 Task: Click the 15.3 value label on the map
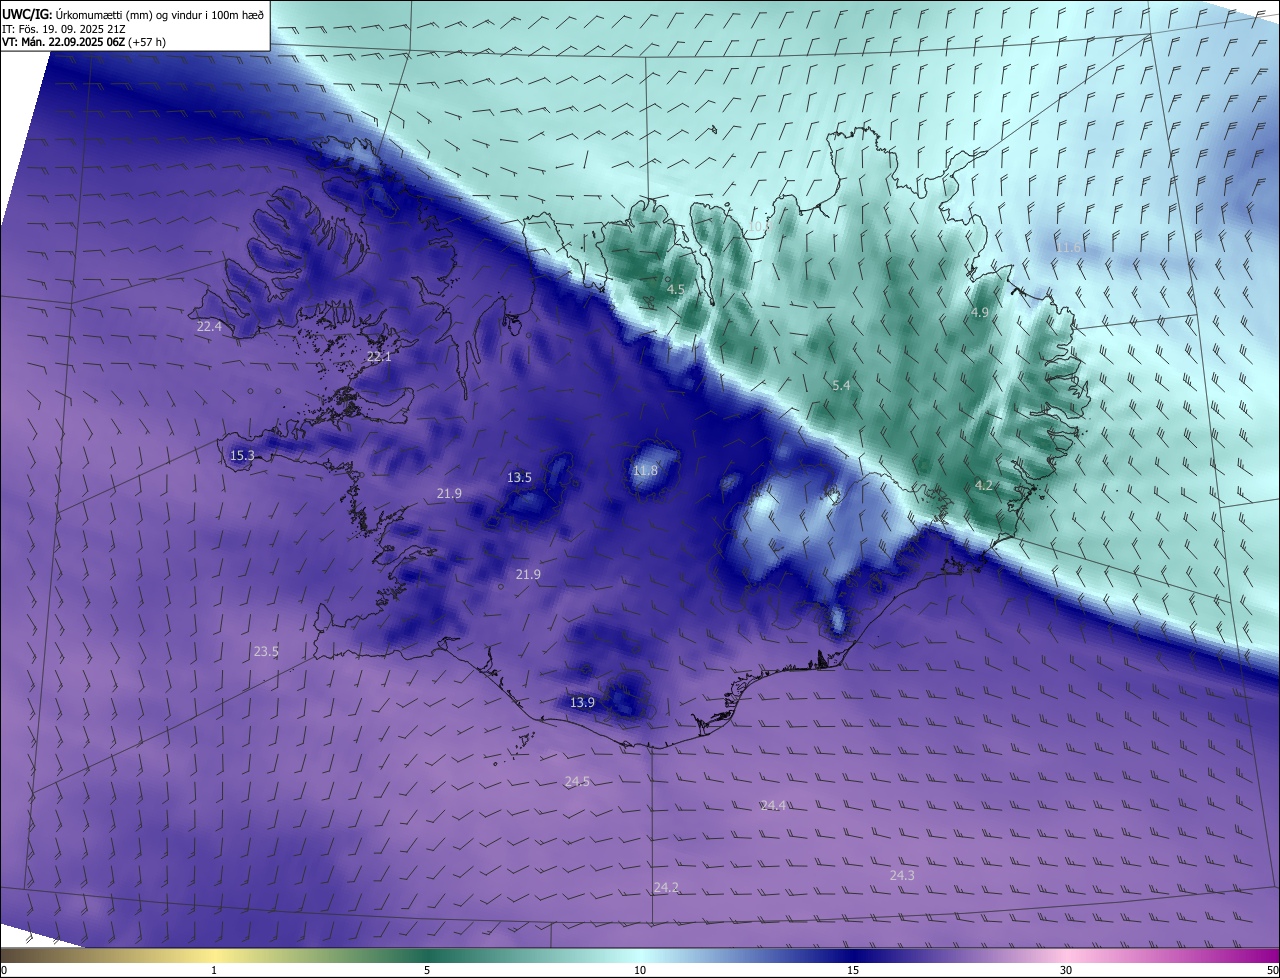(242, 455)
